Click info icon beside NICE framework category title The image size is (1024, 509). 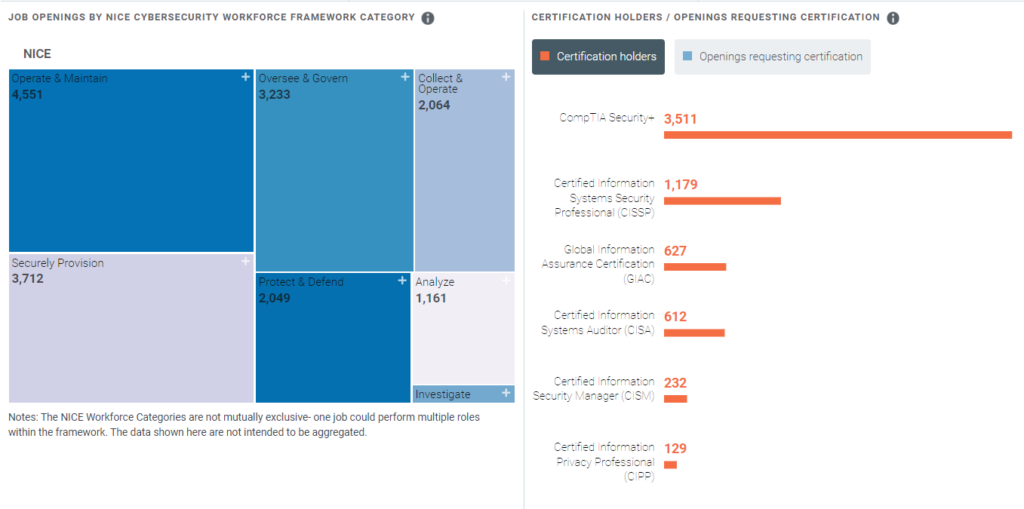coord(428,18)
